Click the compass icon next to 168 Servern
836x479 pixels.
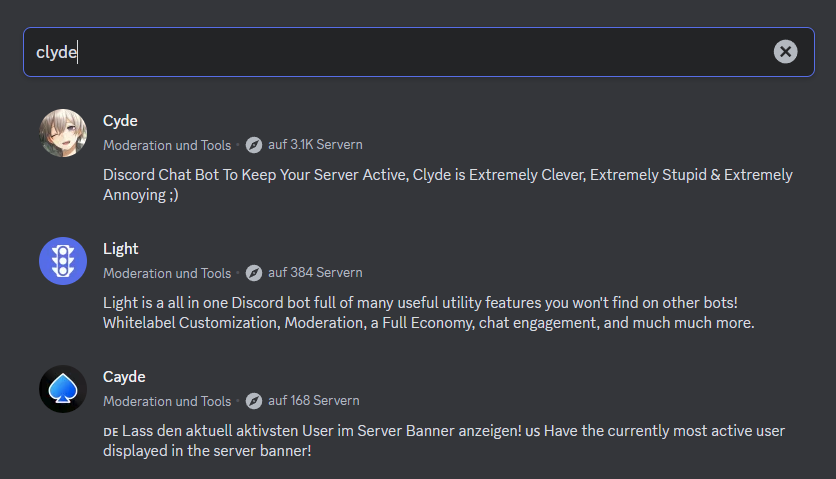(x=254, y=401)
